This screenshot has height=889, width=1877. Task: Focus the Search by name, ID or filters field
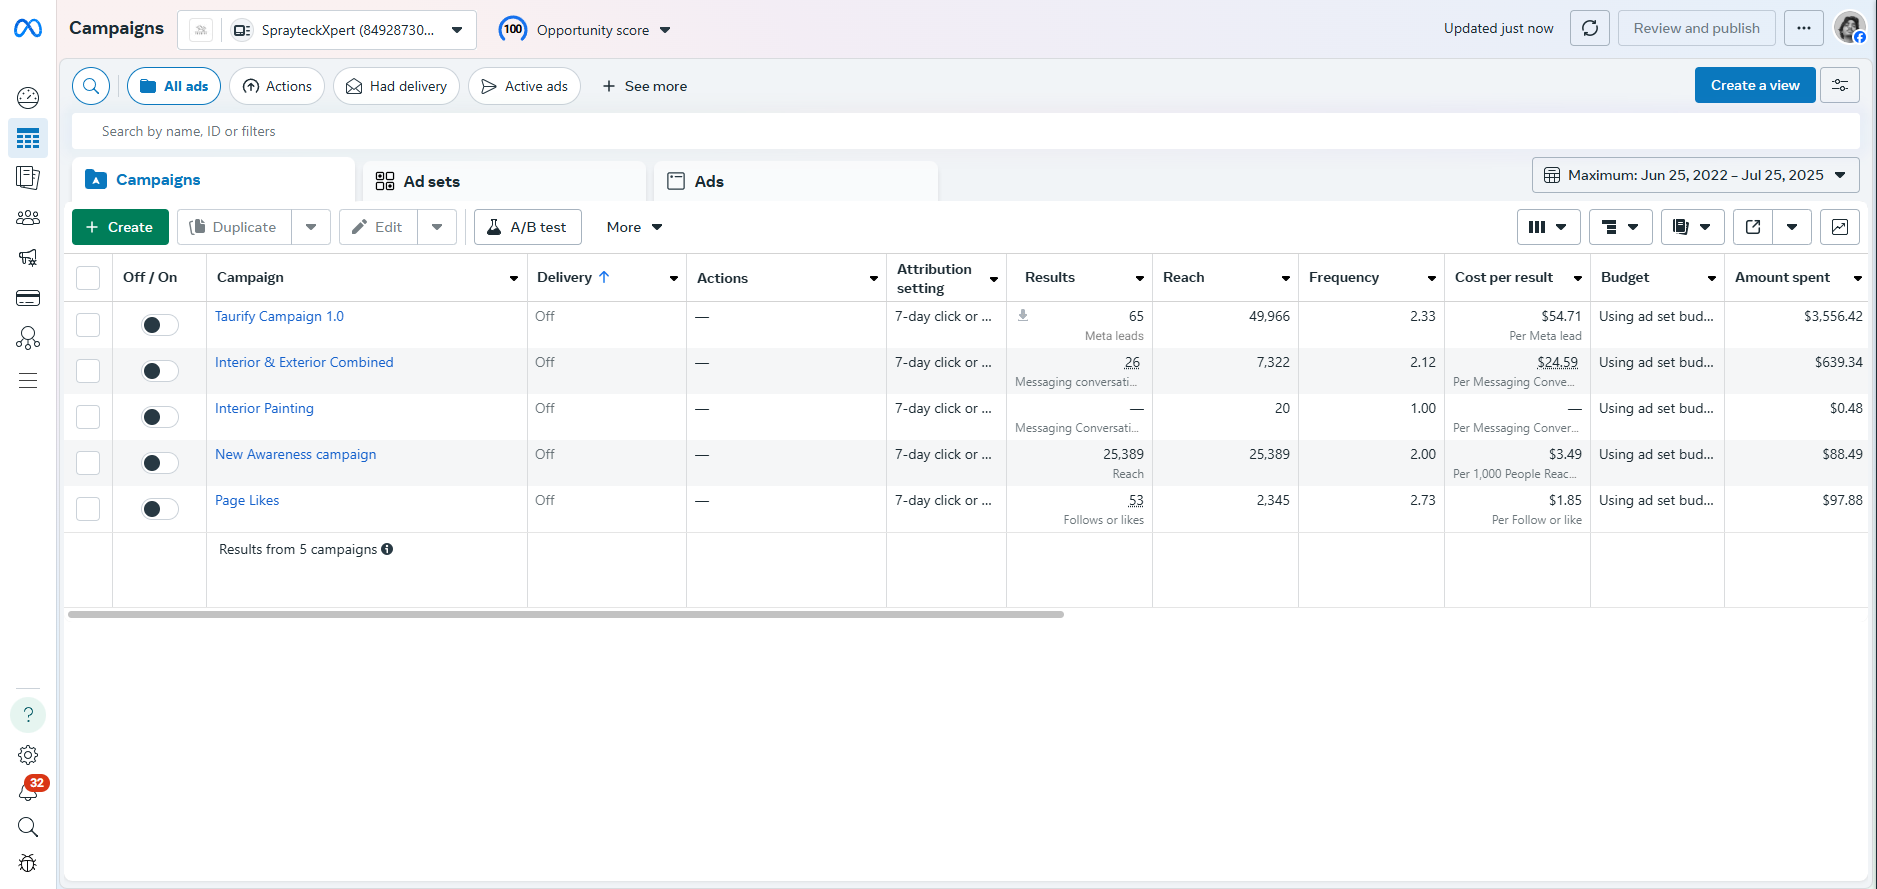coord(966,131)
